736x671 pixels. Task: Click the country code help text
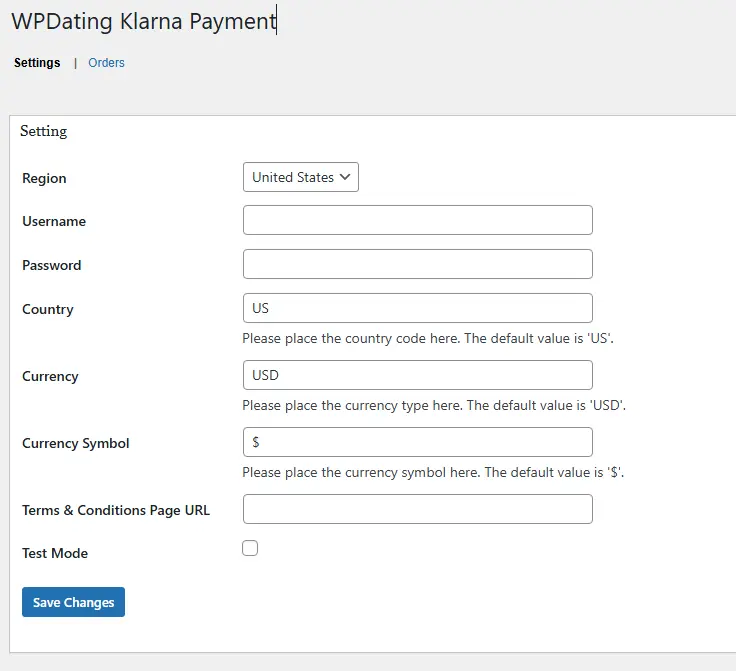[427, 338]
